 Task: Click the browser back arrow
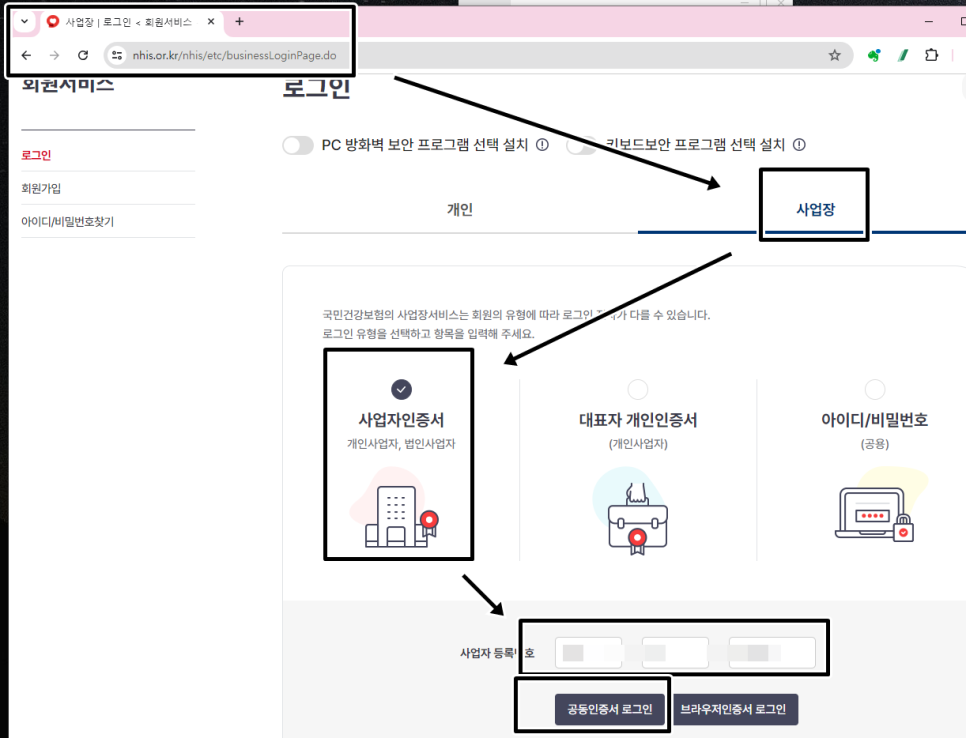(25, 55)
